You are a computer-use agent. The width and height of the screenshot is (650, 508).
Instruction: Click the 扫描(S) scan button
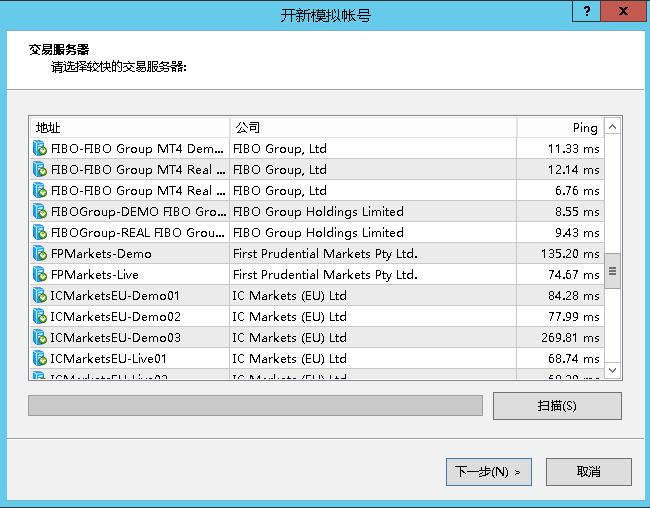(557, 406)
